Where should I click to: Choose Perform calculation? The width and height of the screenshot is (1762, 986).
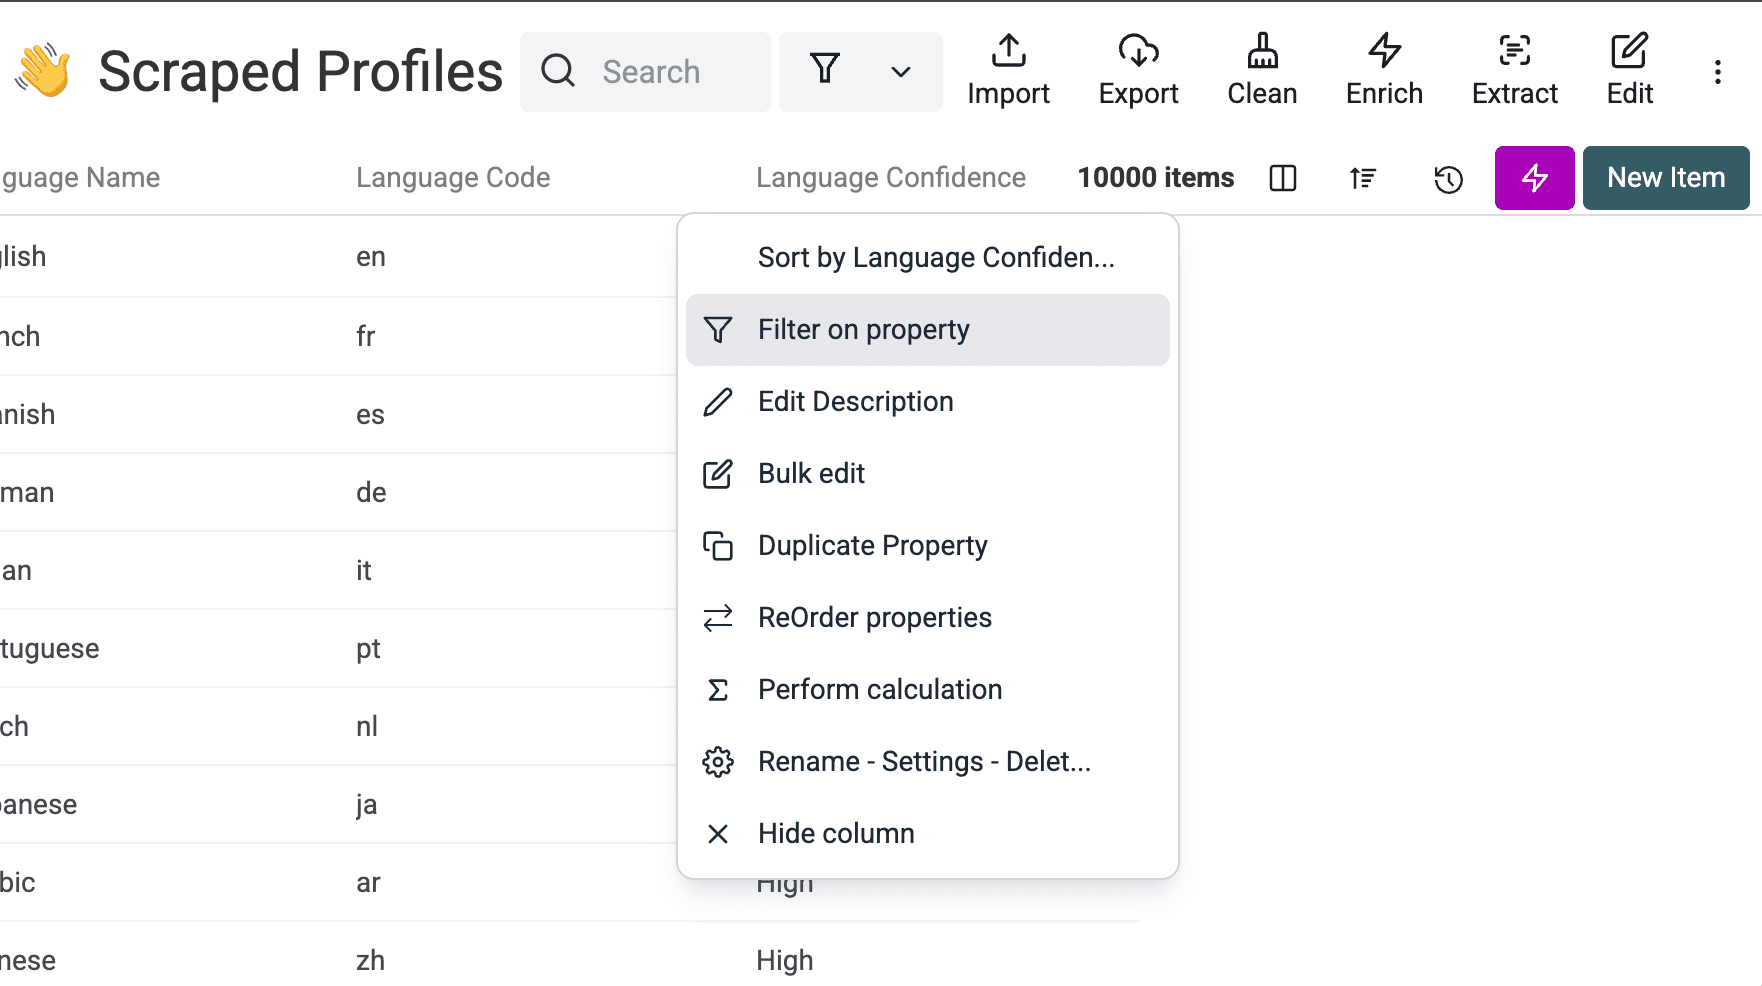(928, 690)
